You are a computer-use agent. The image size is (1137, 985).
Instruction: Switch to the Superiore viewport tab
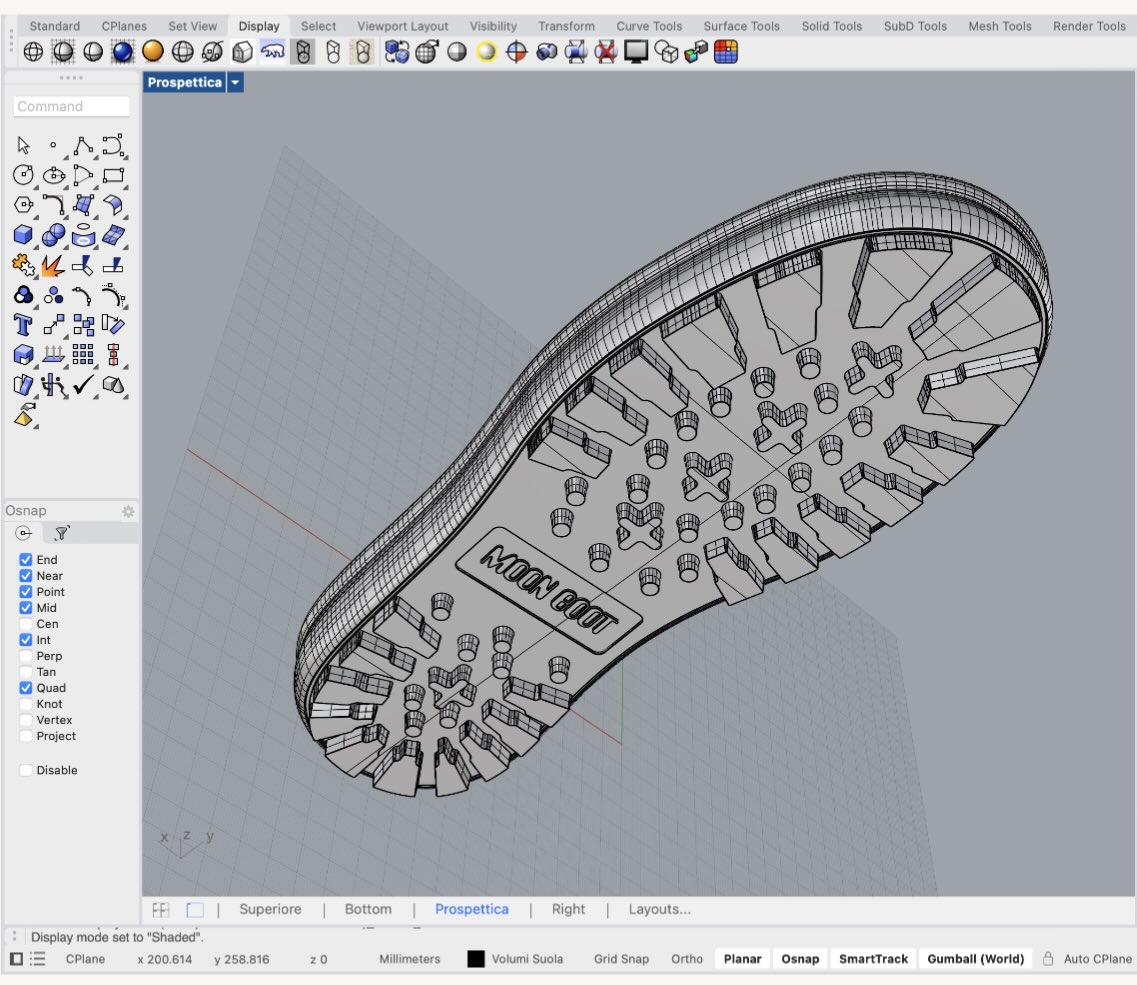pos(270,909)
